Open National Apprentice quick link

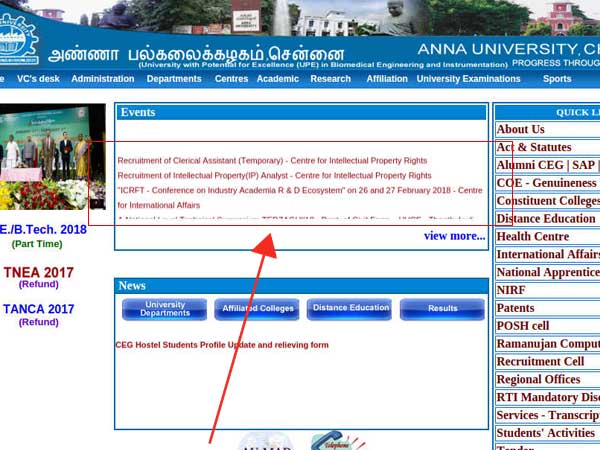547,272
